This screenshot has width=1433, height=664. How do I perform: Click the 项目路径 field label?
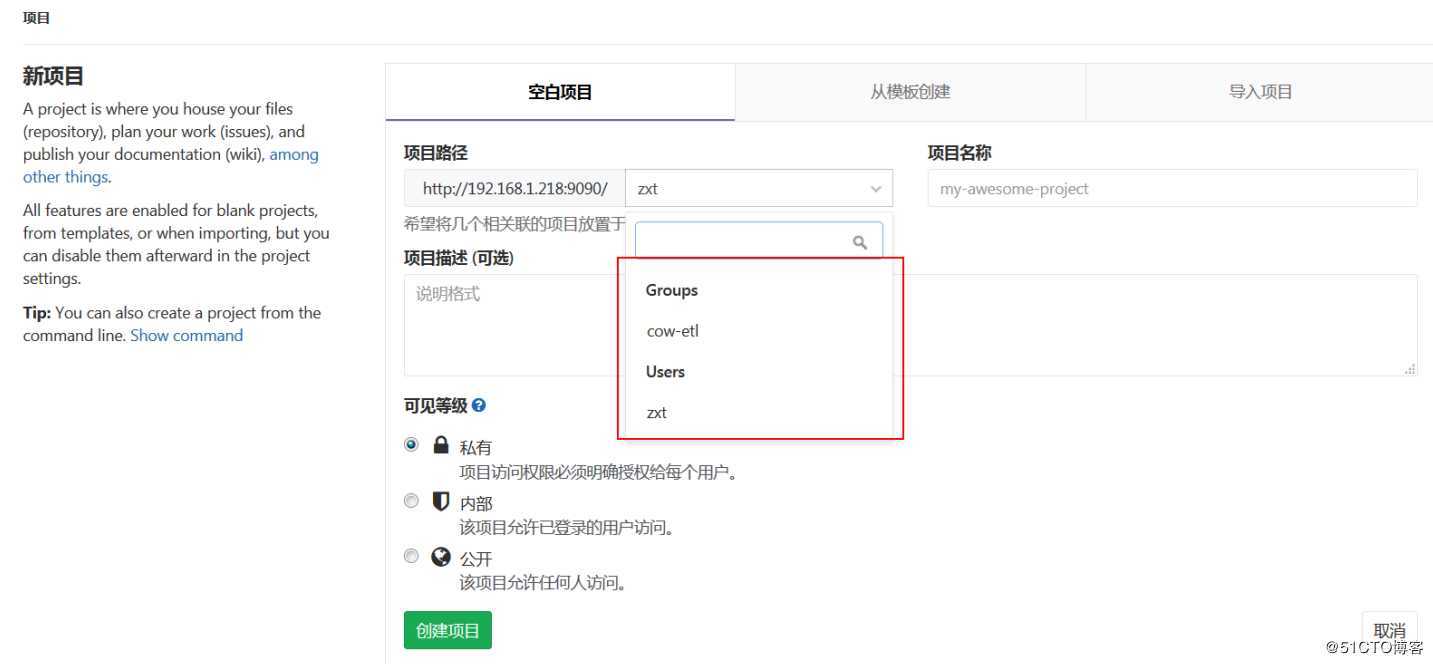[x=435, y=153]
